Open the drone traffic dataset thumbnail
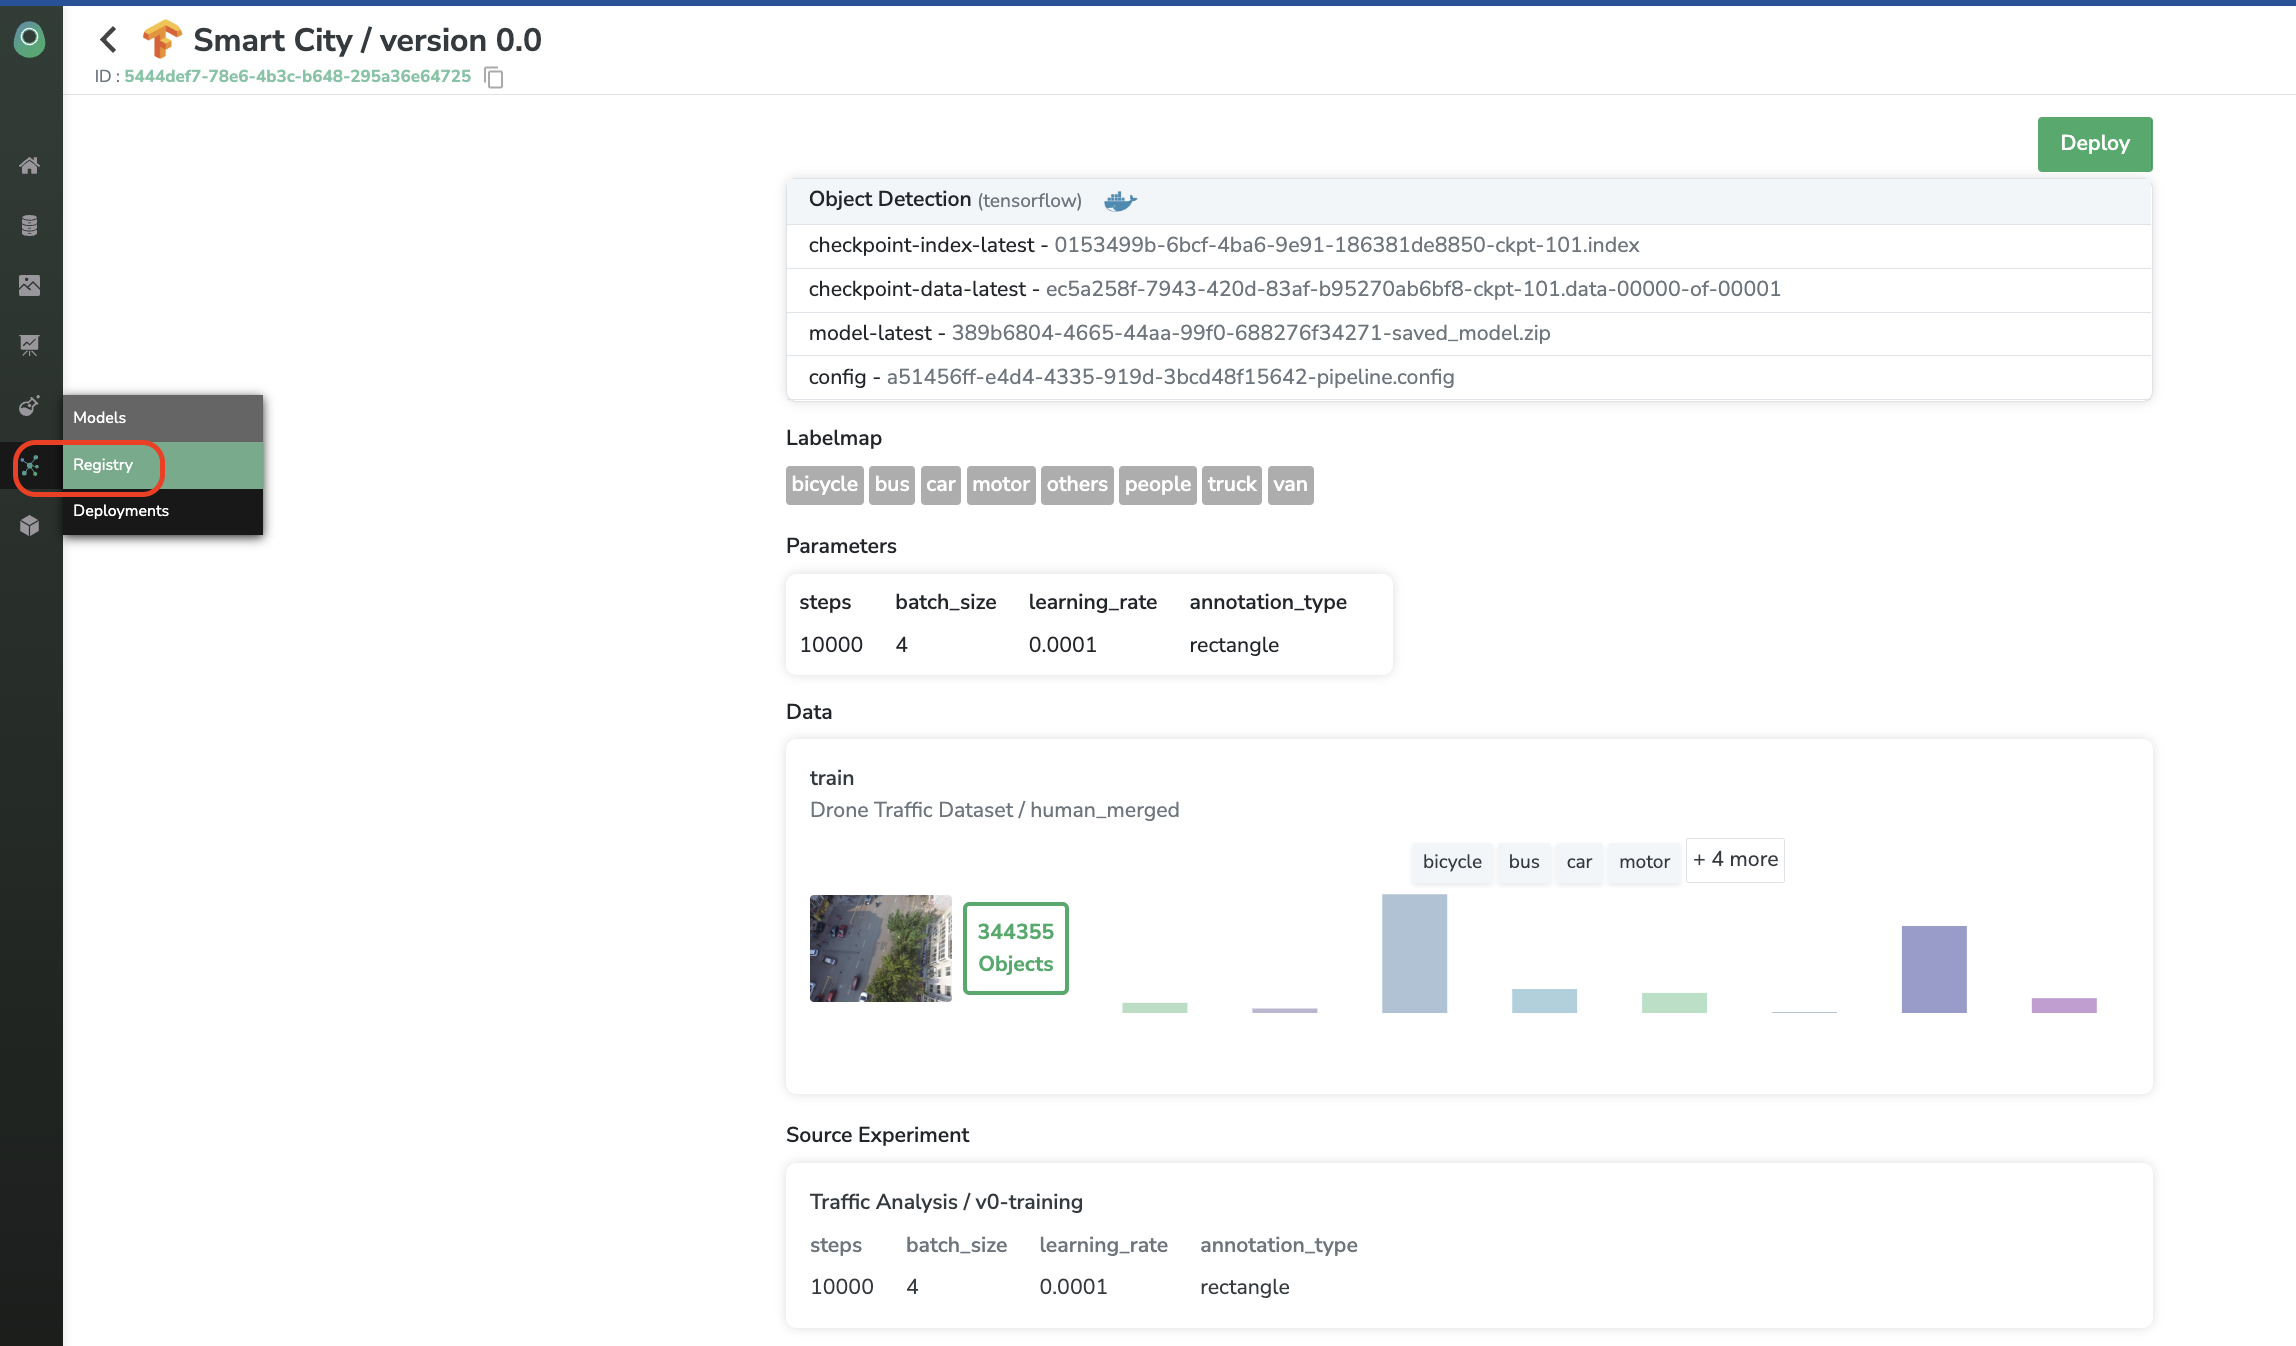The height and width of the screenshot is (1346, 2296). (880, 948)
